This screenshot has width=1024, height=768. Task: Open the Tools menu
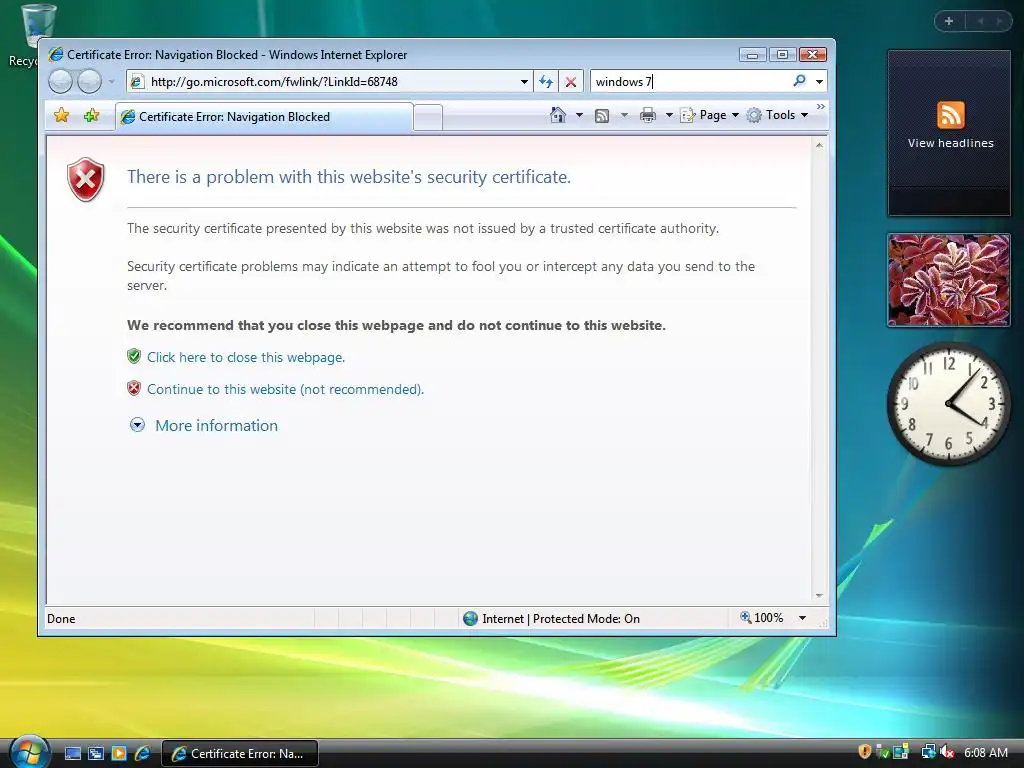(778, 115)
